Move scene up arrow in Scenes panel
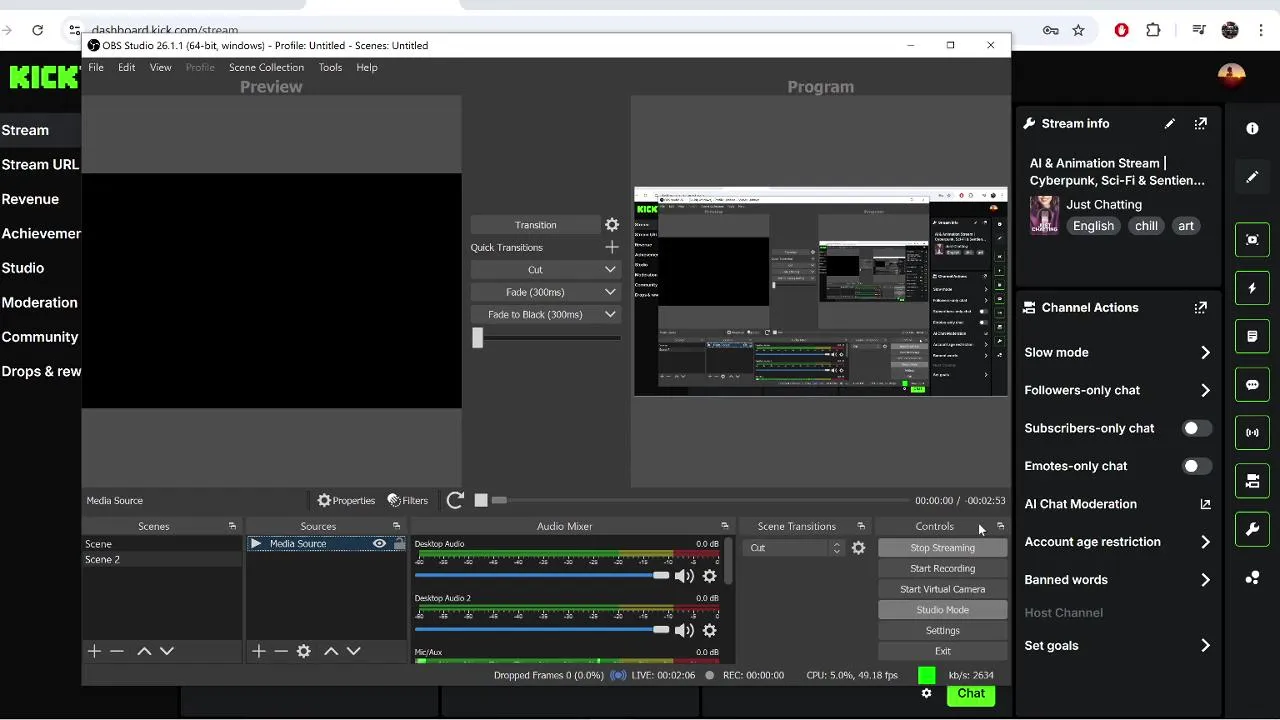1280x720 pixels. [x=144, y=651]
